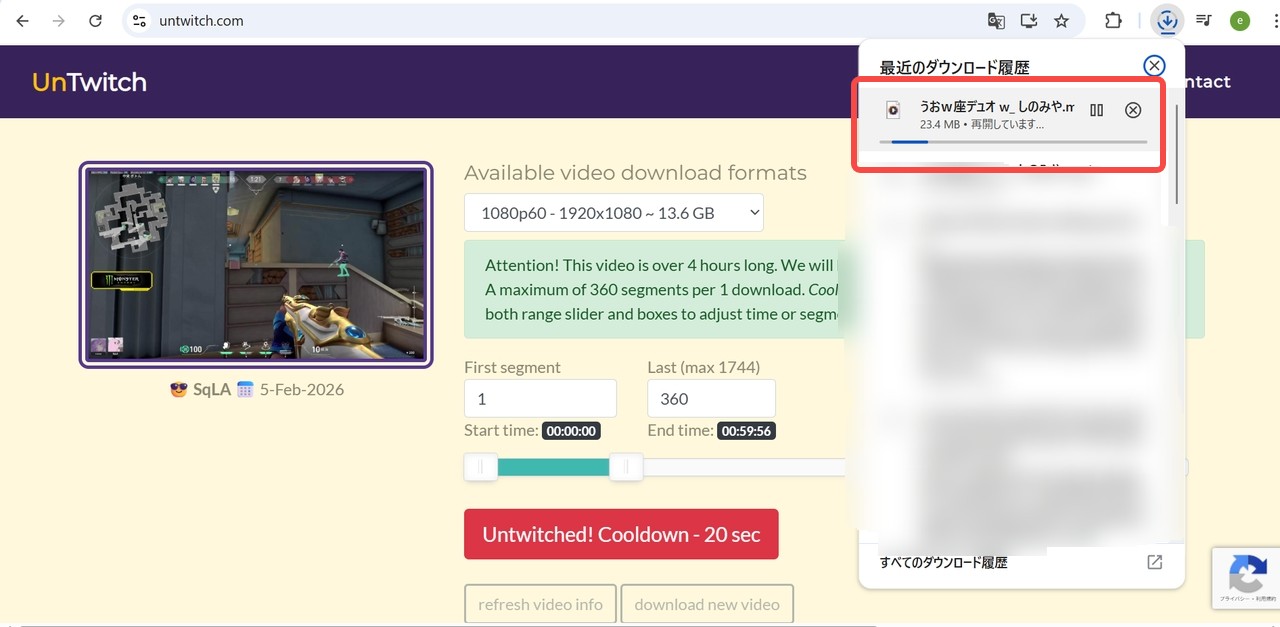The height and width of the screenshot is (627, 1280).
Task: Open the green profile avatar
Action: tap(1240, 21)
